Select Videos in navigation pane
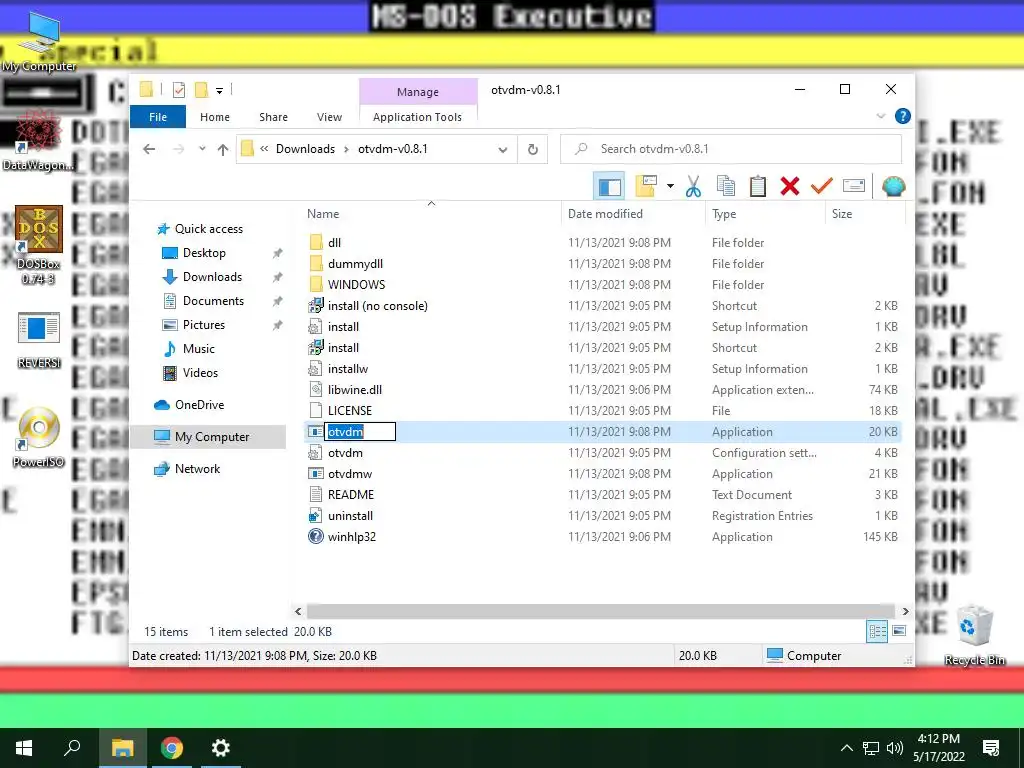1024x768 pixels. pyautogui.click(x=200, y=373)
